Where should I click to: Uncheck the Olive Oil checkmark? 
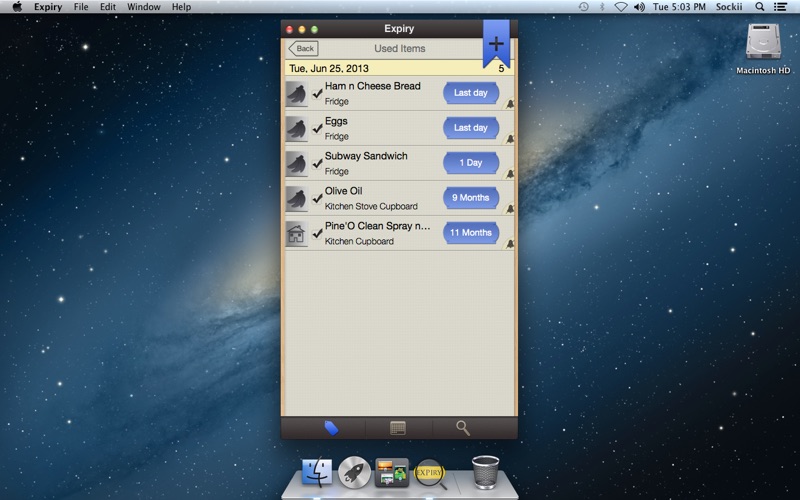317,198
